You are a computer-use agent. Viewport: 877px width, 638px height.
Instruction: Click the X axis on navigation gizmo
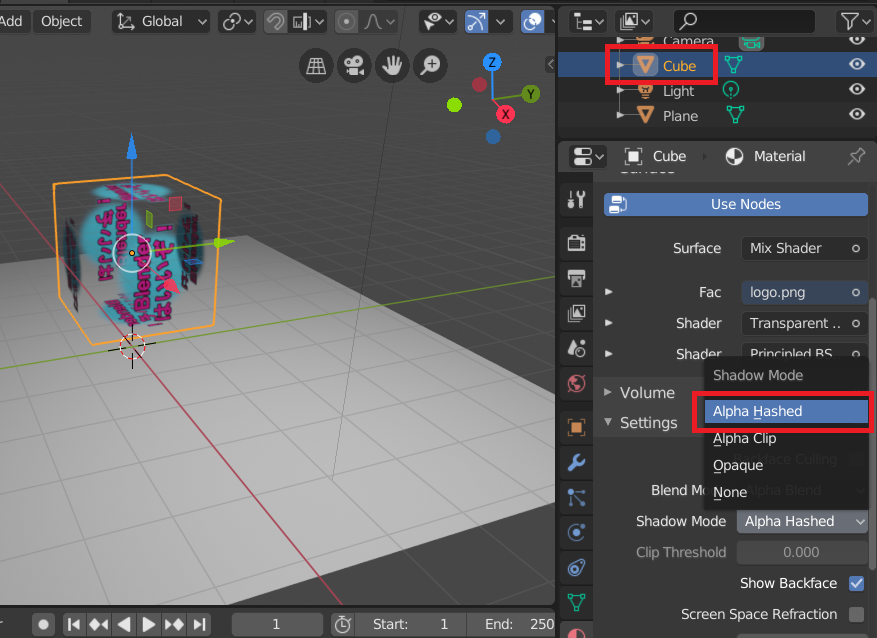(506, 115)
